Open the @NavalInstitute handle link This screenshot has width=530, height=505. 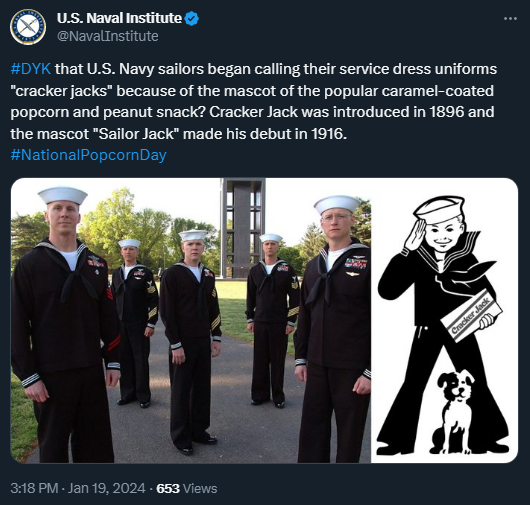coord(107,36)
